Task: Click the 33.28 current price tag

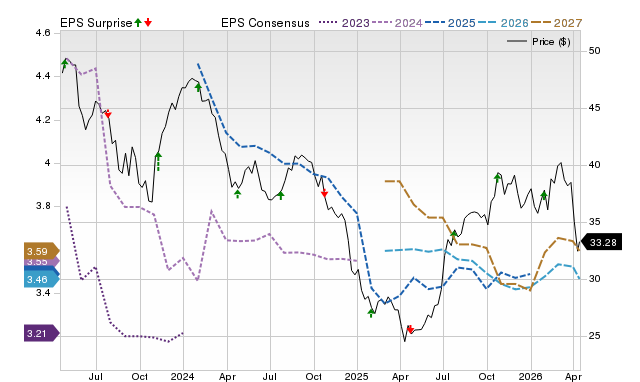Action: (601, 242)
